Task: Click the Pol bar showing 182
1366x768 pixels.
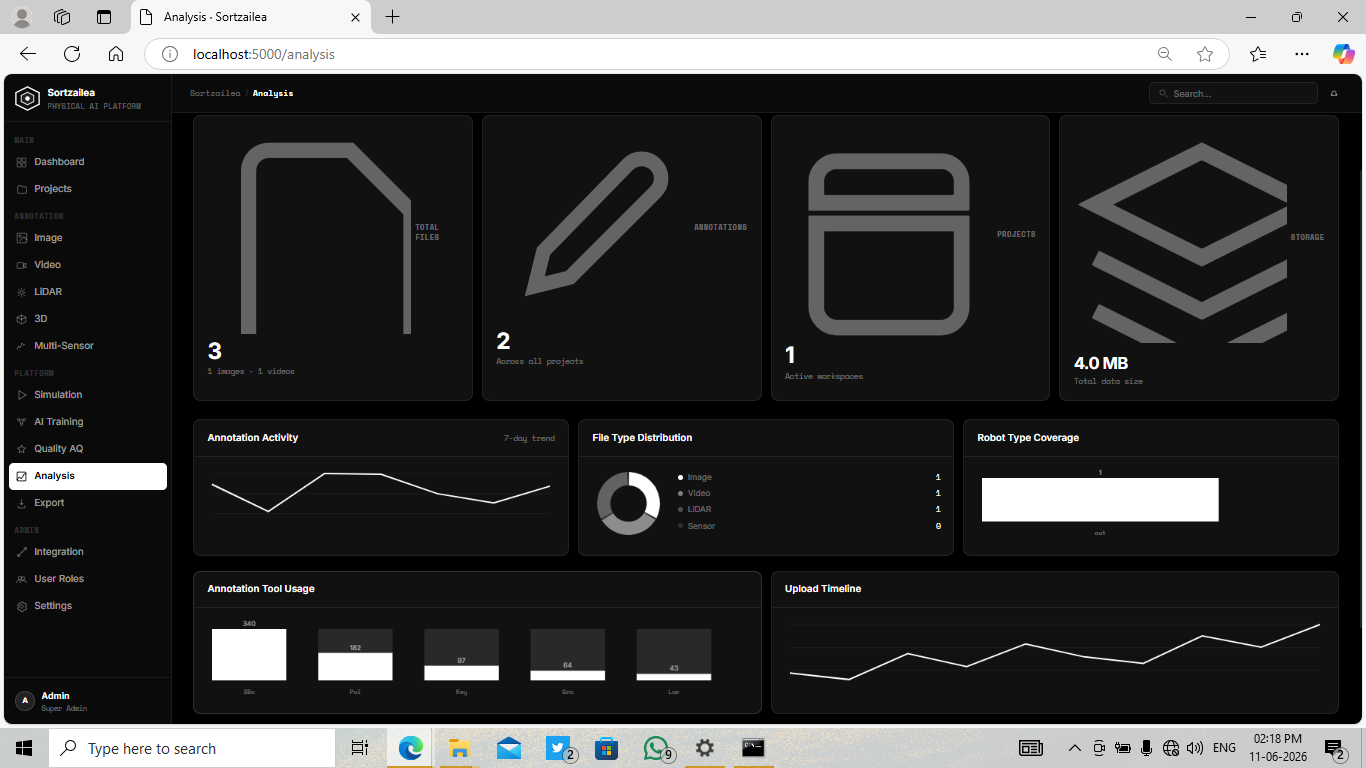Action: (x=355, y=667)
